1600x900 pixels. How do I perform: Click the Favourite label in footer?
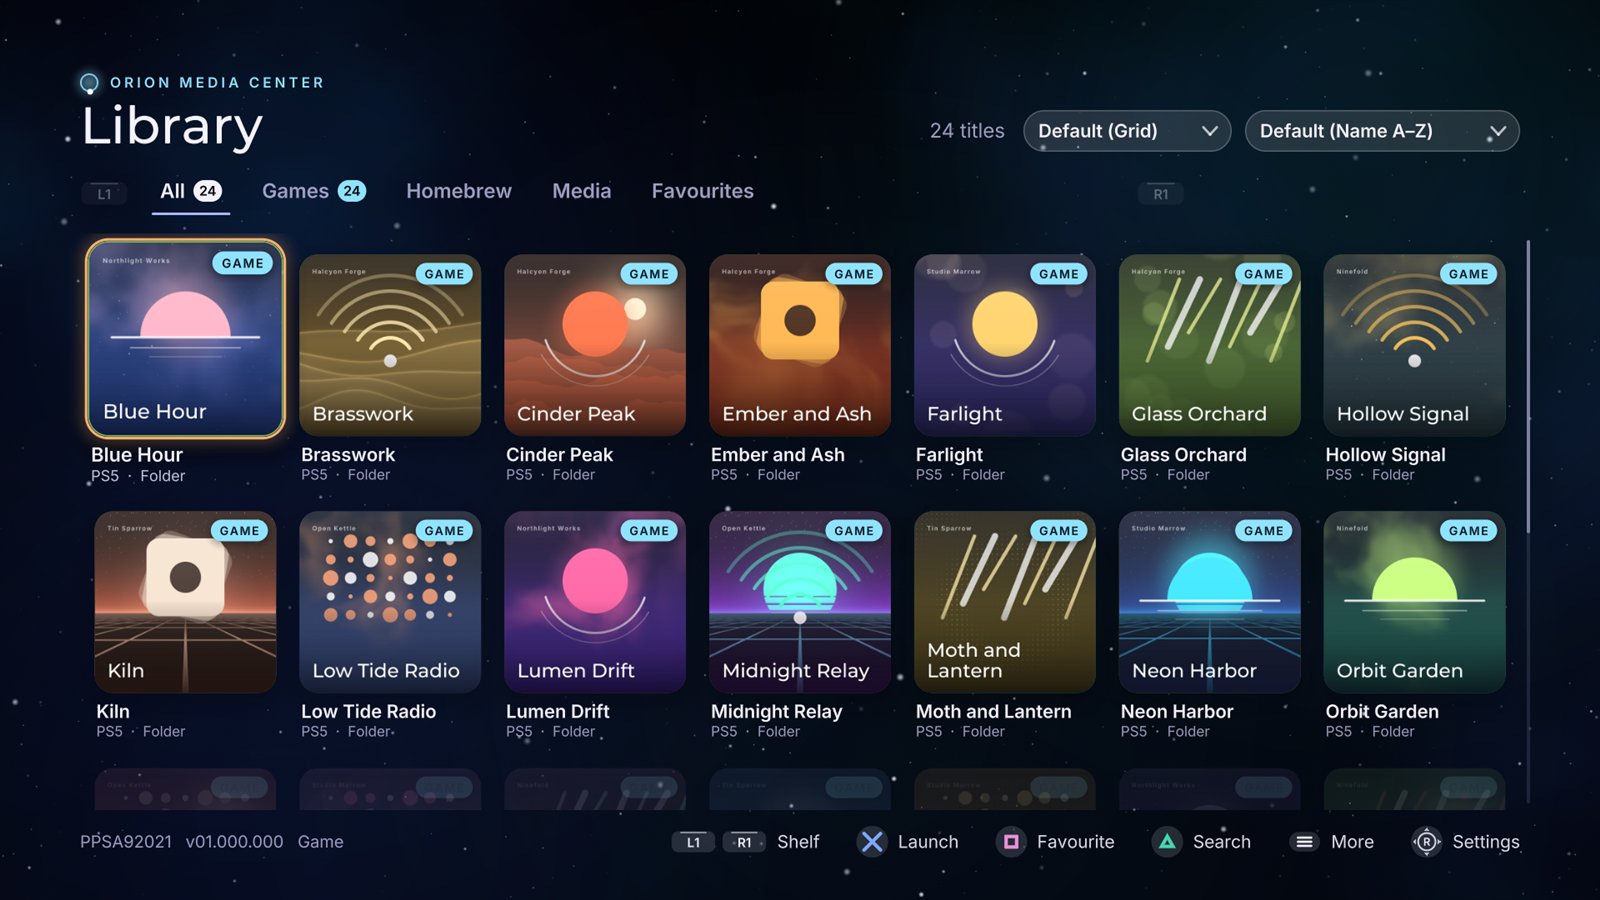(x=1075, y=842)
